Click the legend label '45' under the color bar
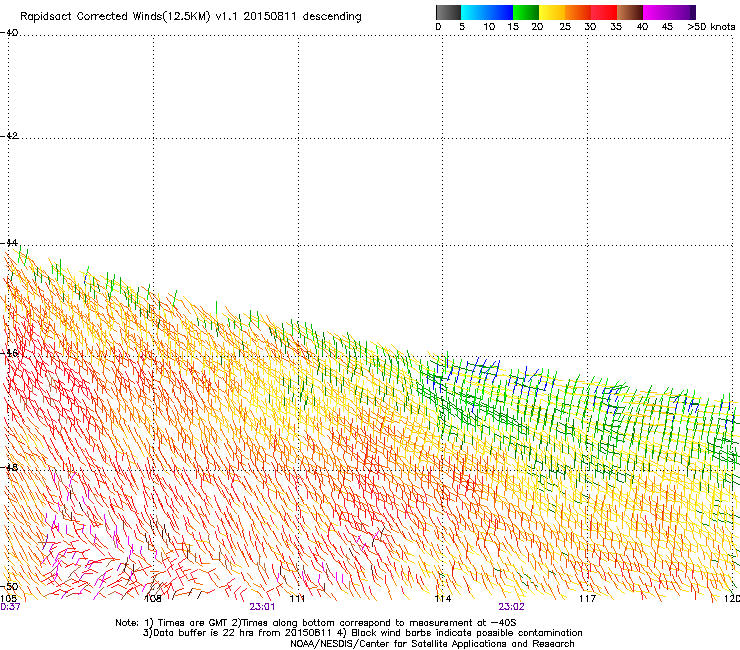The width and height of the screenshot is (740, 650). (667, 27)
